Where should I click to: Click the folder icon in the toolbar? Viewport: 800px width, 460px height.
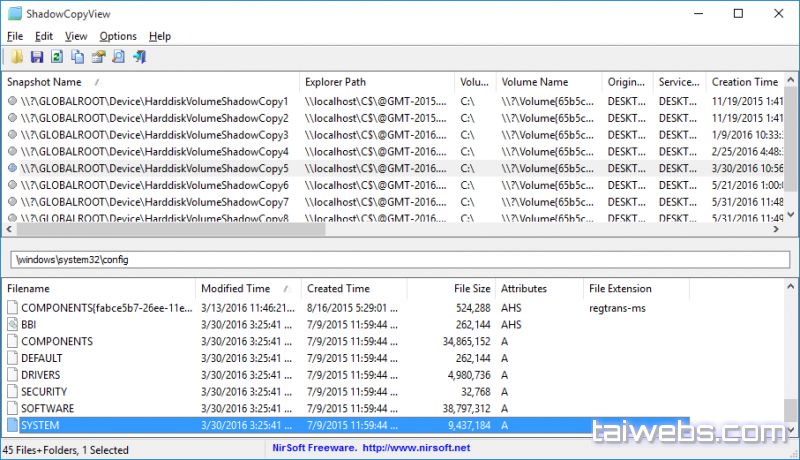pyautogui.click(x=15, y=57)
